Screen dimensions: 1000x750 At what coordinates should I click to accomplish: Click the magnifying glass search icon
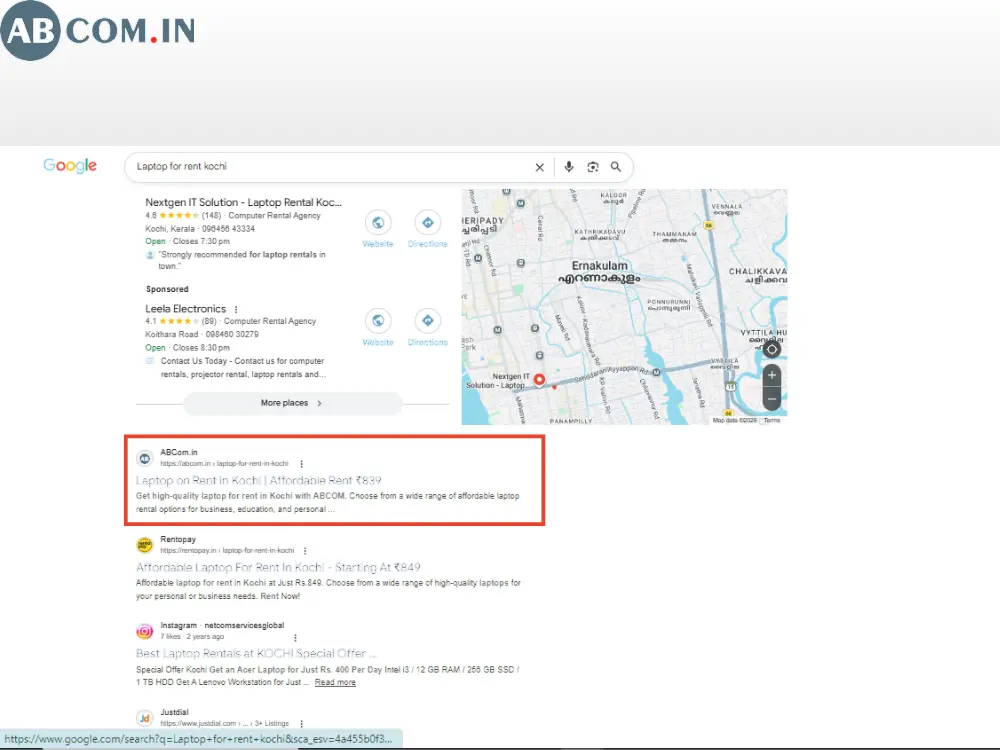pos(615,166)
